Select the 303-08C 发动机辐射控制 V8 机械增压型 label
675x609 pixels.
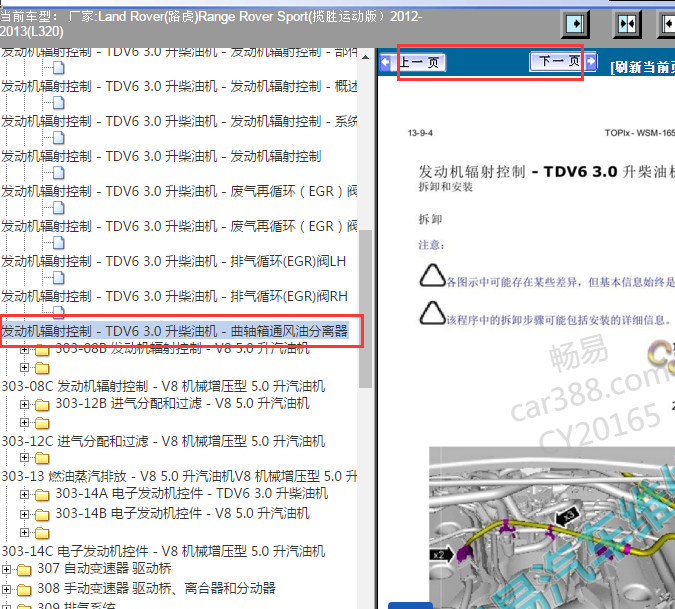click(x=163, y=386)
